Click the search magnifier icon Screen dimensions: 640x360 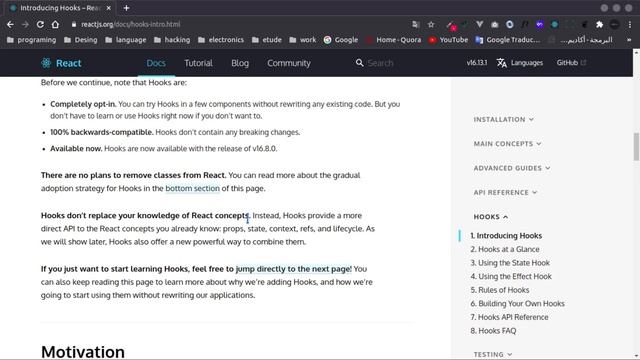click(360, 63)
